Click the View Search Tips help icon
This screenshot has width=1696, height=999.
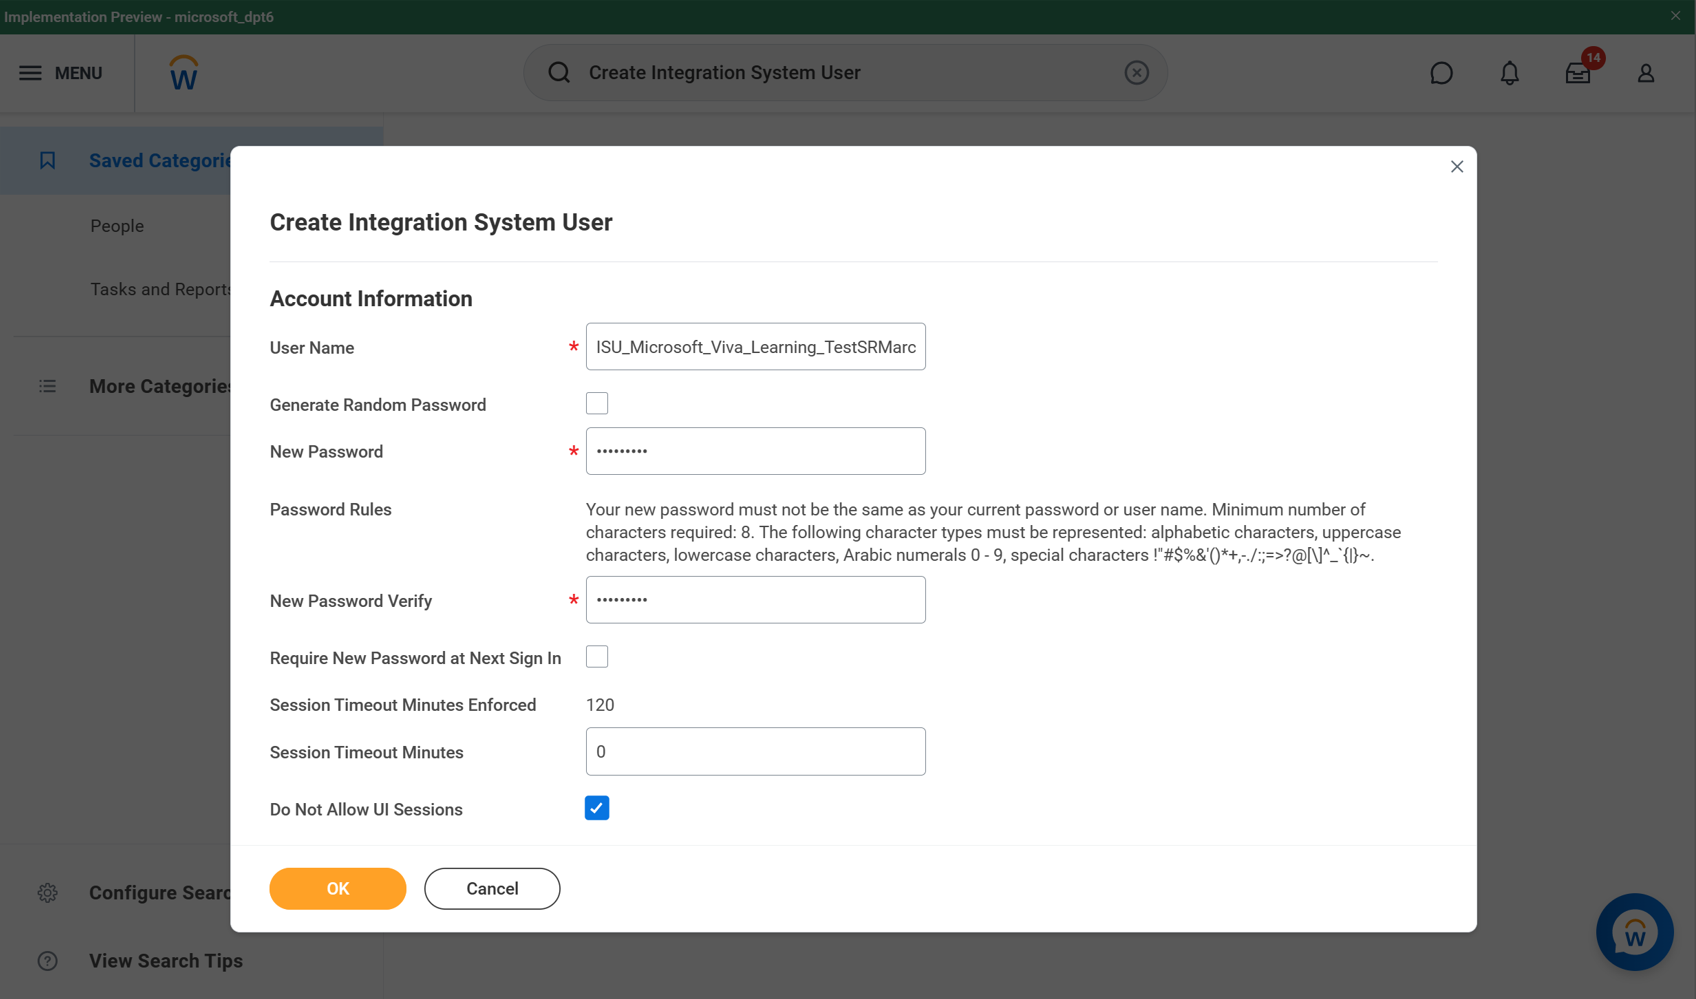[x=47, y=961]
